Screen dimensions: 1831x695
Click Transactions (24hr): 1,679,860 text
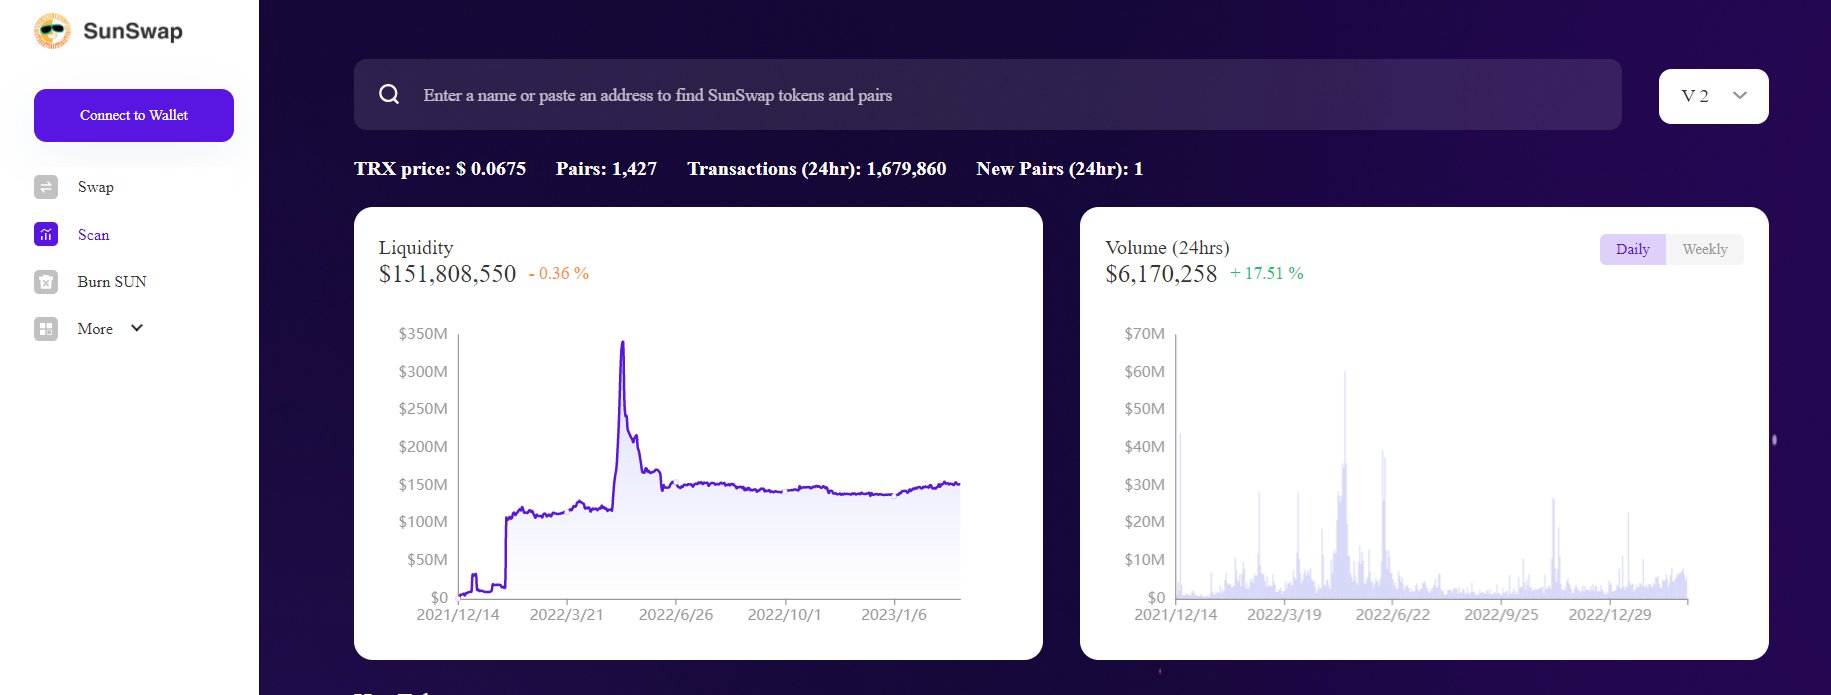817,169
